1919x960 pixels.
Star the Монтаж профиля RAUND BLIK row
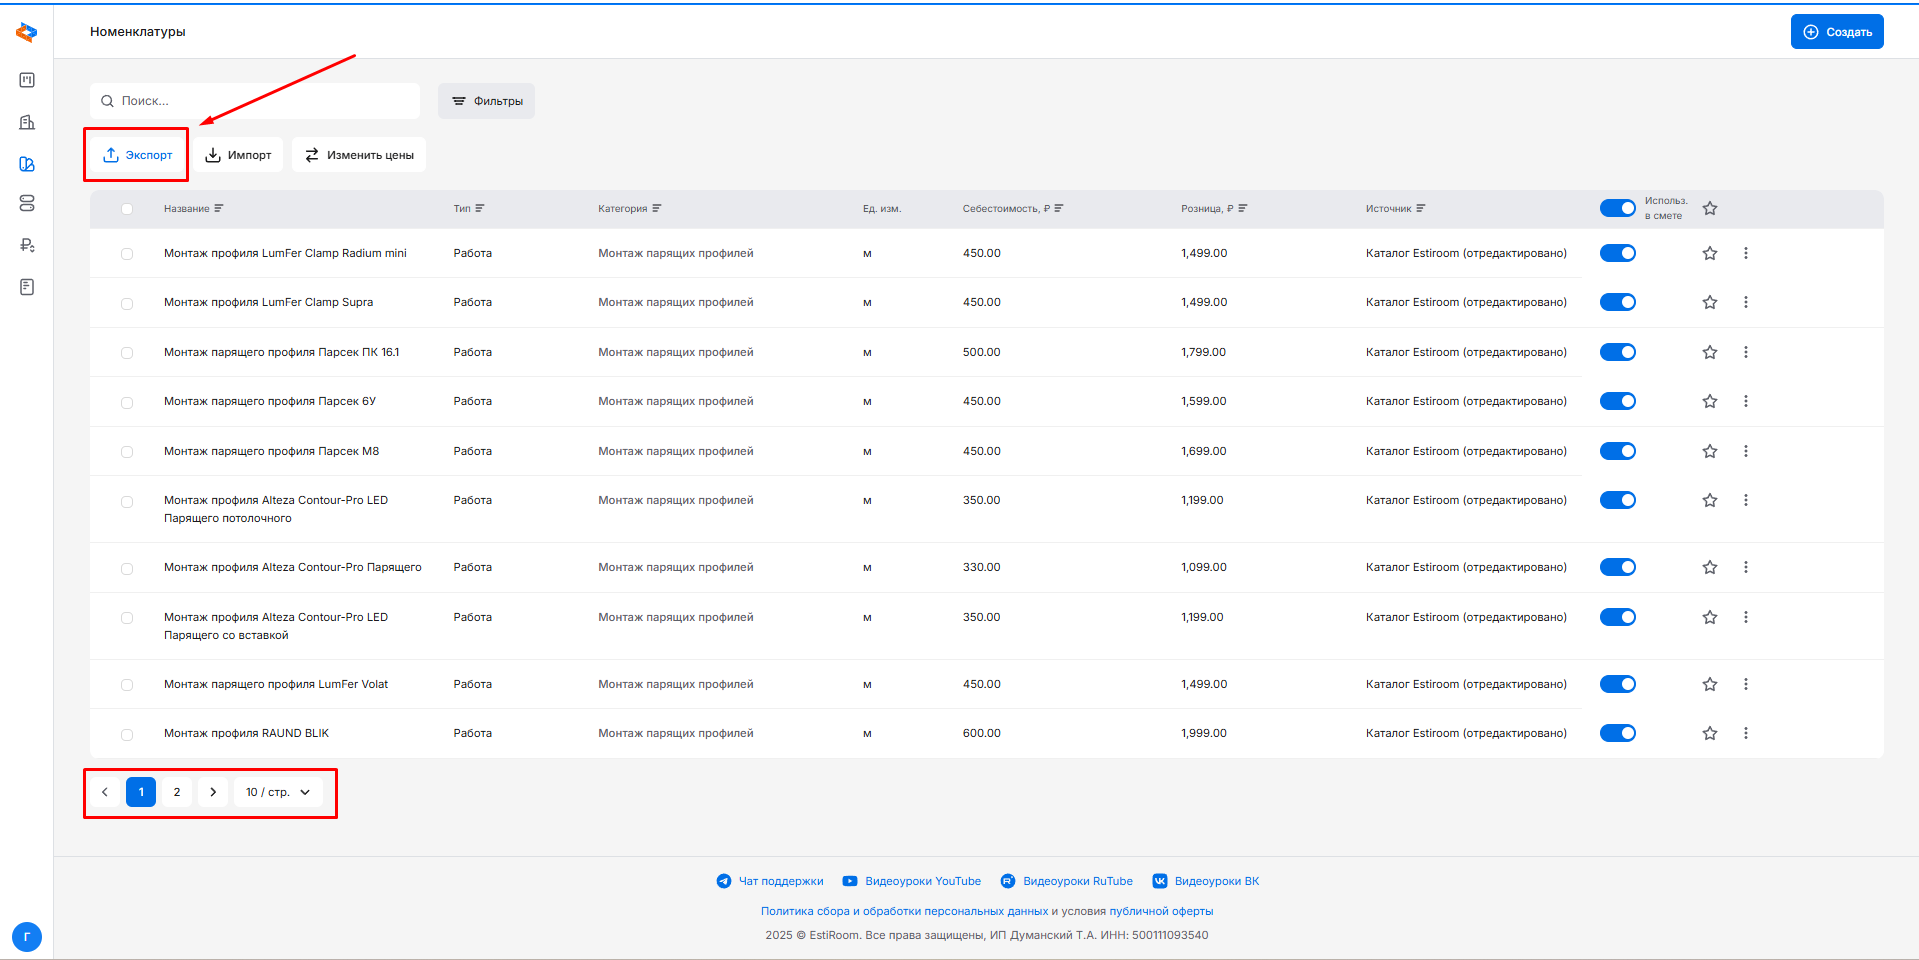click(x=1709, y=733)
